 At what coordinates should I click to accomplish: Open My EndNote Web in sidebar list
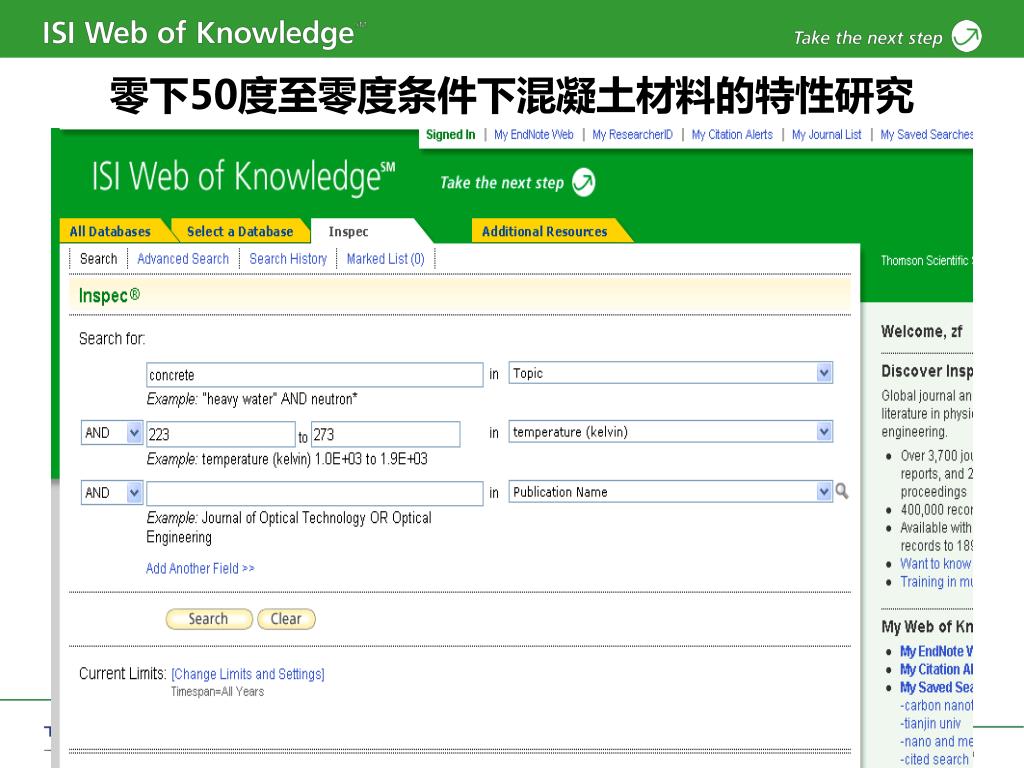[936, 651]
